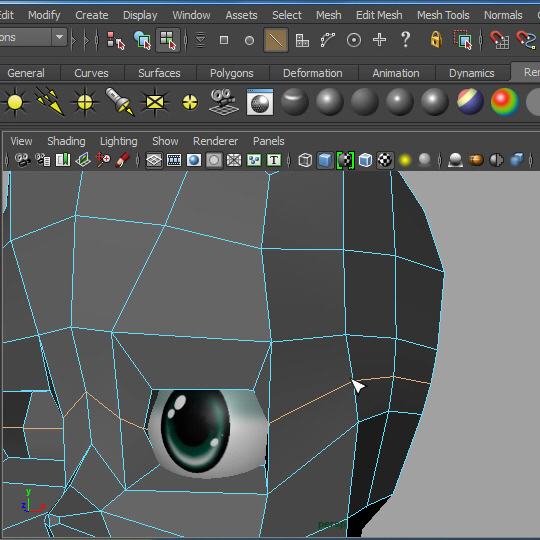Toggle the pivot selection mask

click(x=354, y=40)
